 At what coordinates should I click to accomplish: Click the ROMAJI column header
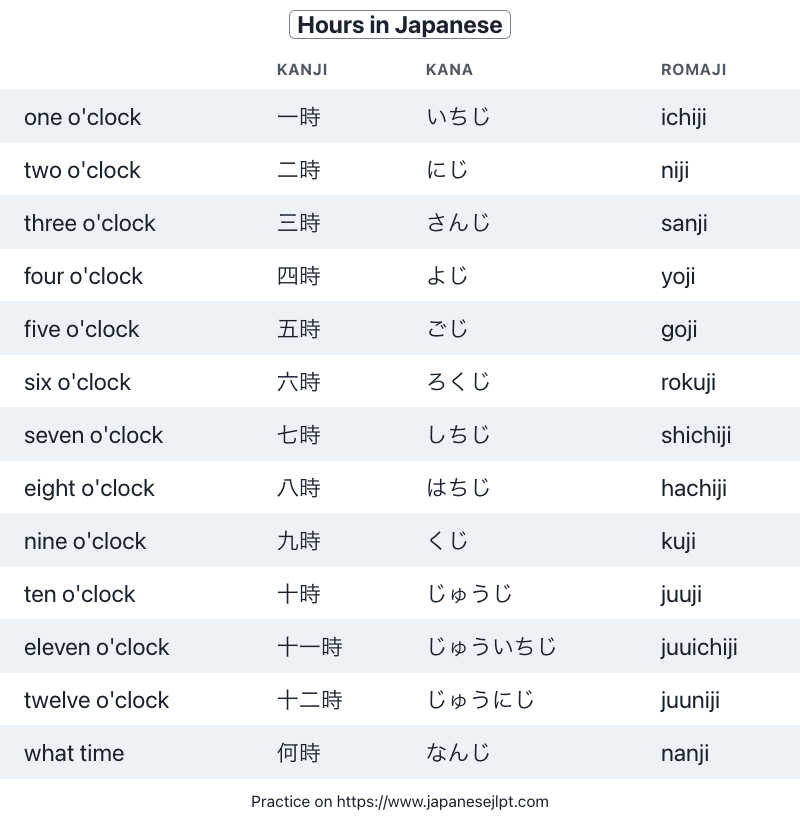693,70
